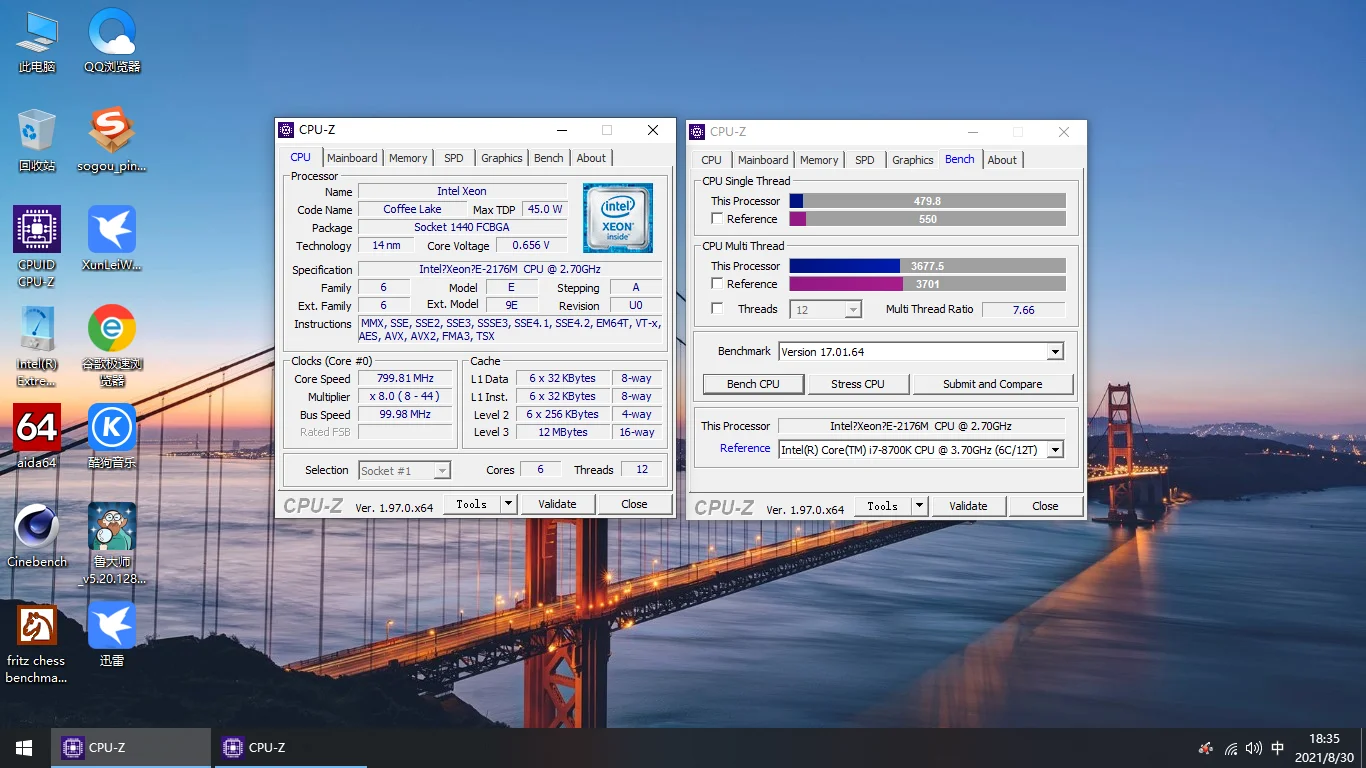The width and height of the screenshot is (1366, 768).
Task: Click left CPU-Z window title icon
Action: [286, 130]
